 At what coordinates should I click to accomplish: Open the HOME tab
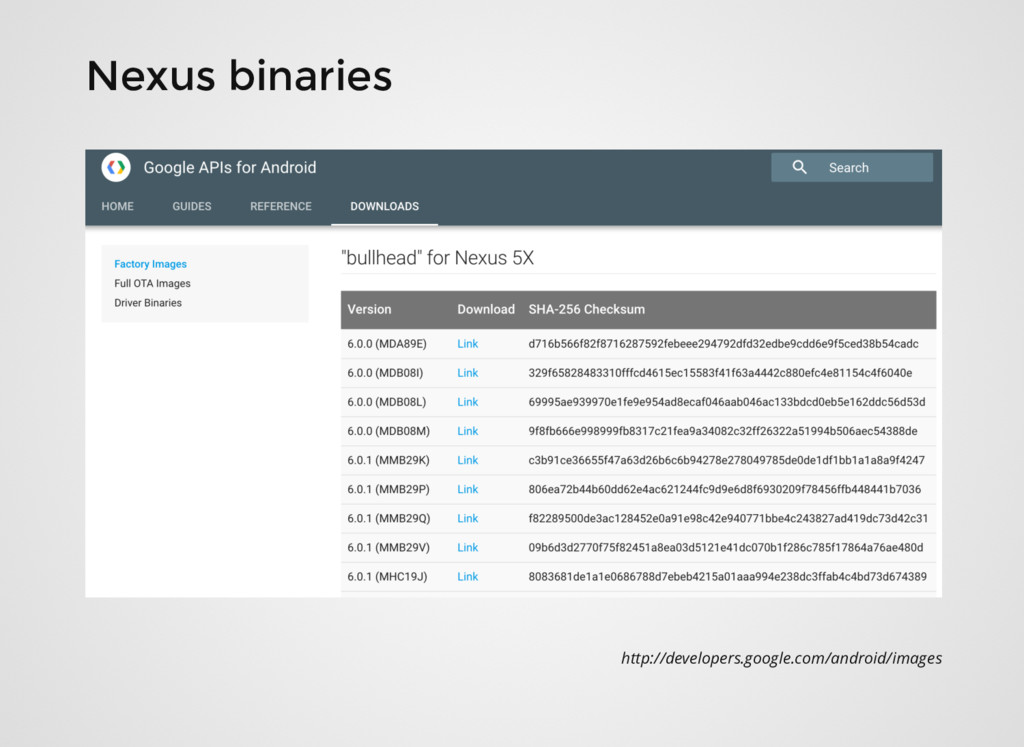pos(118,206)
